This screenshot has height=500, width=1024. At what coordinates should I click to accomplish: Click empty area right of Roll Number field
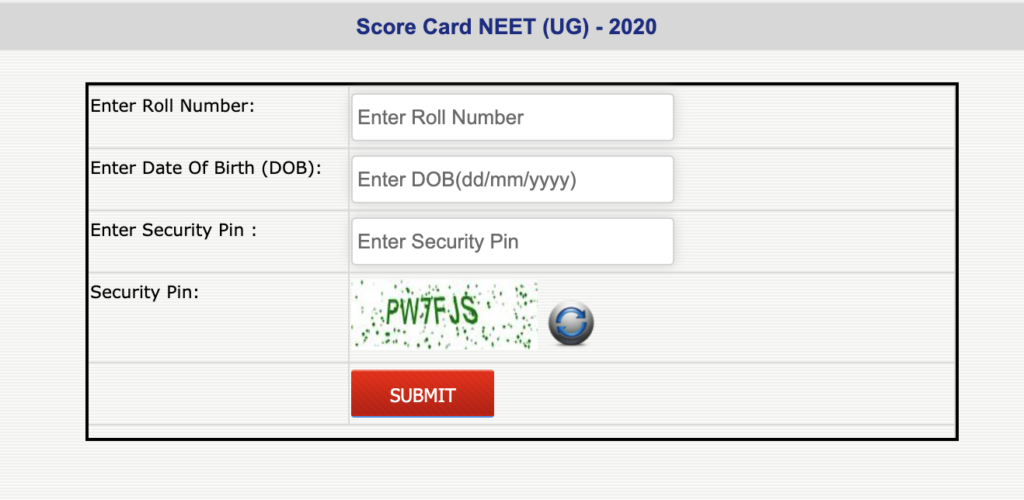tap(814, 117)
